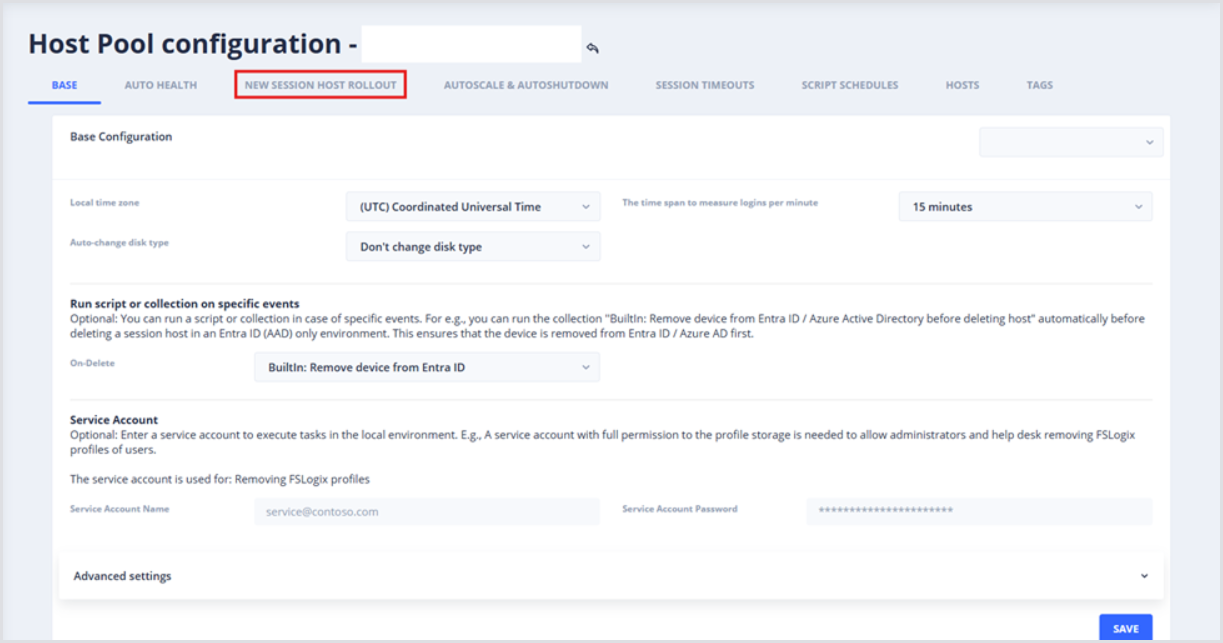Click the Service Account Name field

(427, 511)
